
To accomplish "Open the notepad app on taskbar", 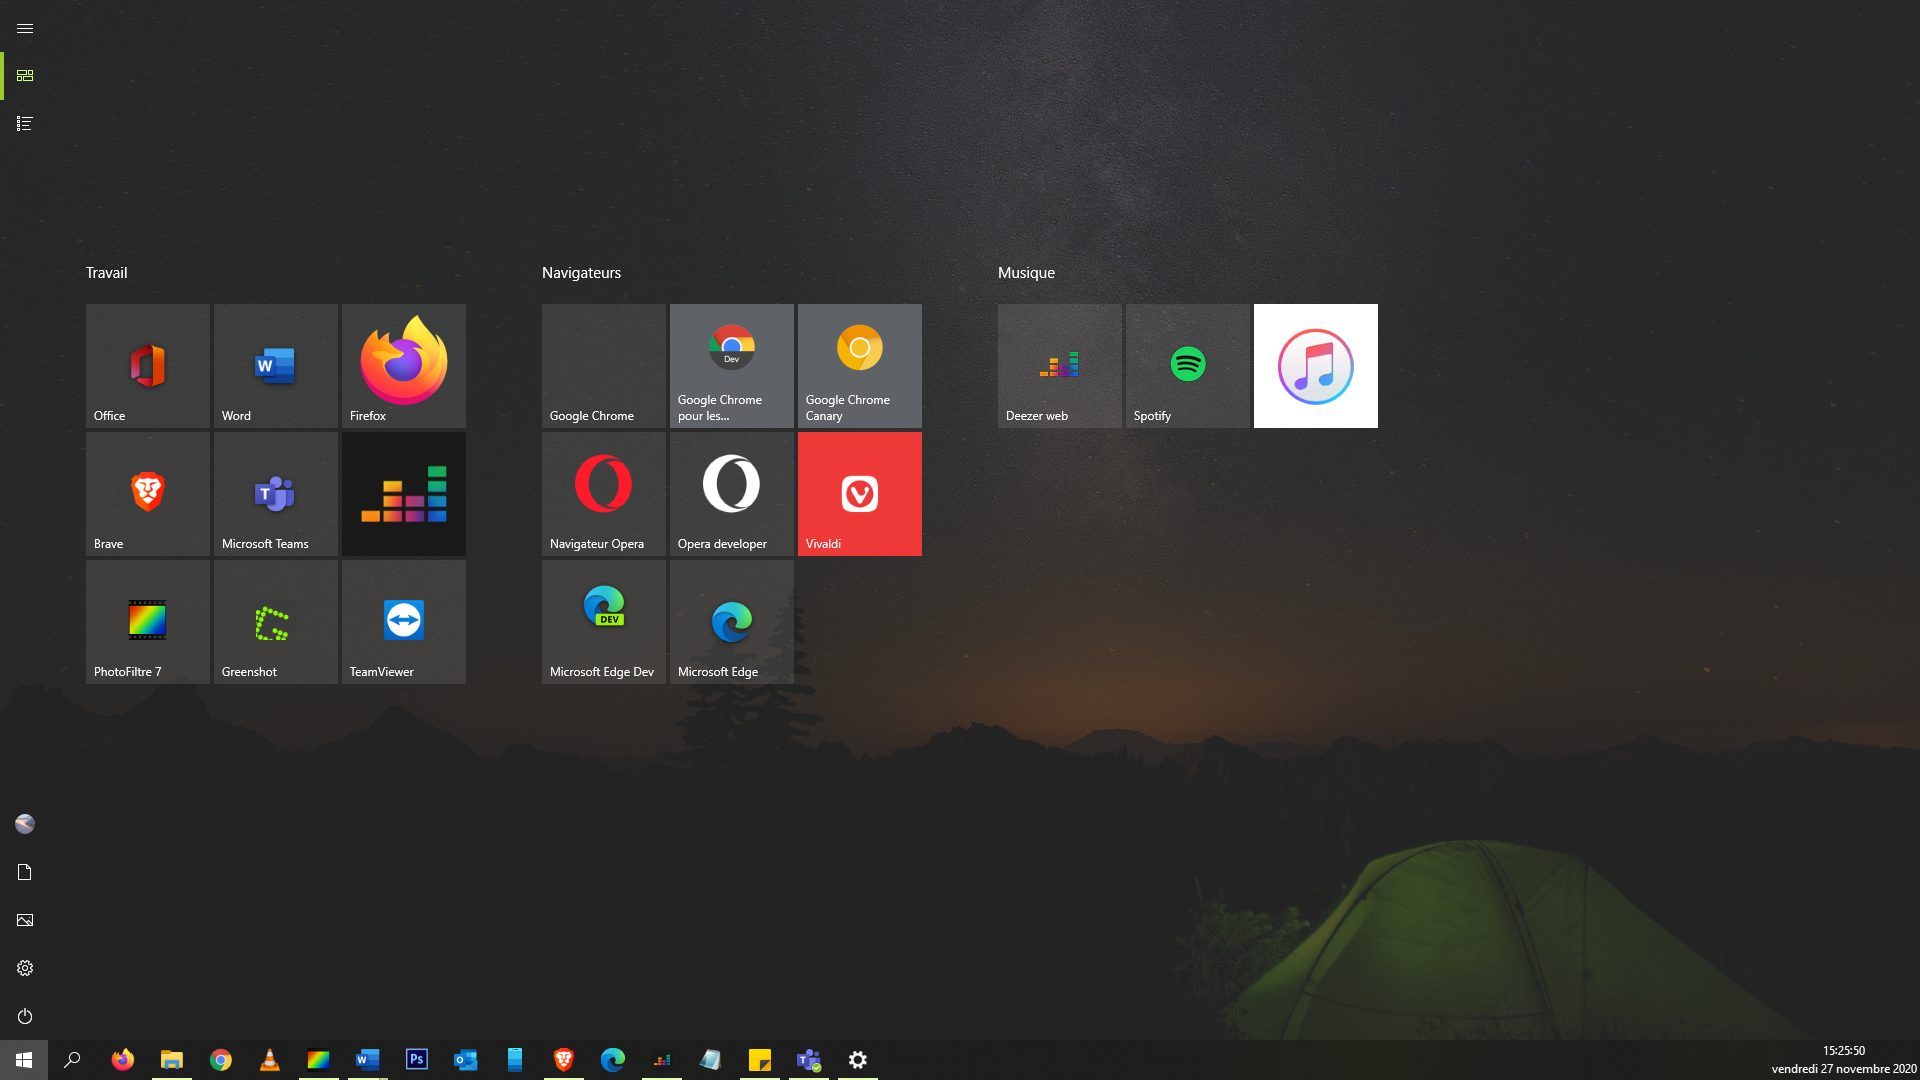I will [x=710, y=1060].
